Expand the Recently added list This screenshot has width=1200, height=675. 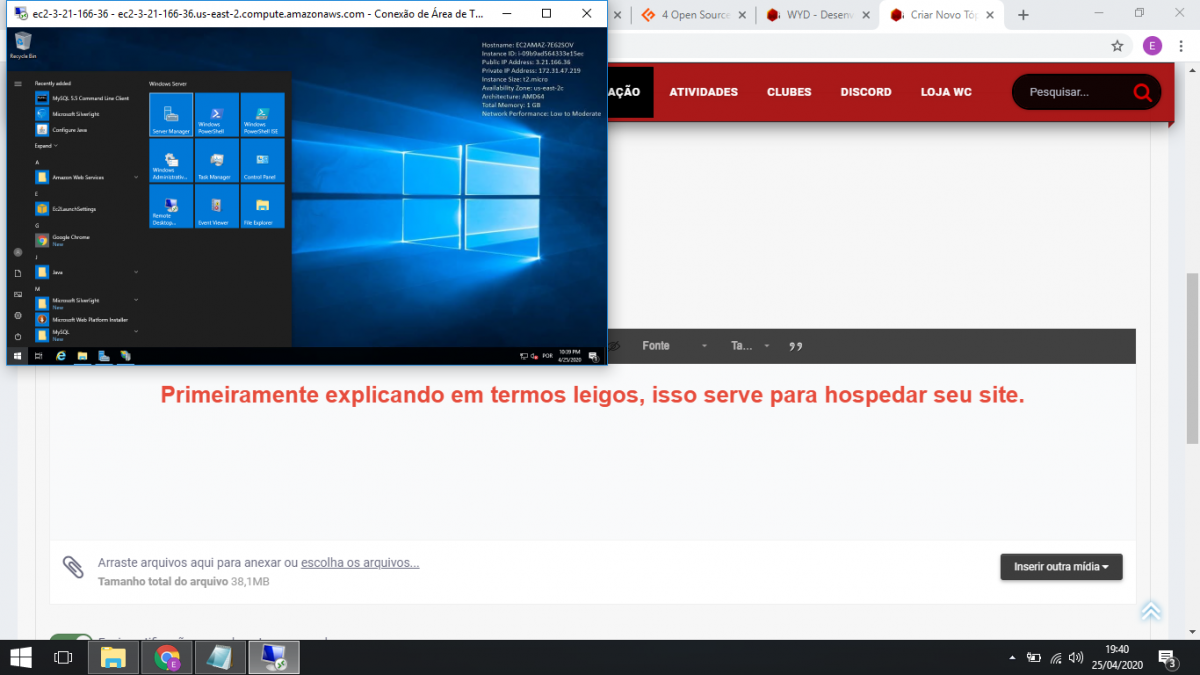pyautogui.click(x=46, y=146)
